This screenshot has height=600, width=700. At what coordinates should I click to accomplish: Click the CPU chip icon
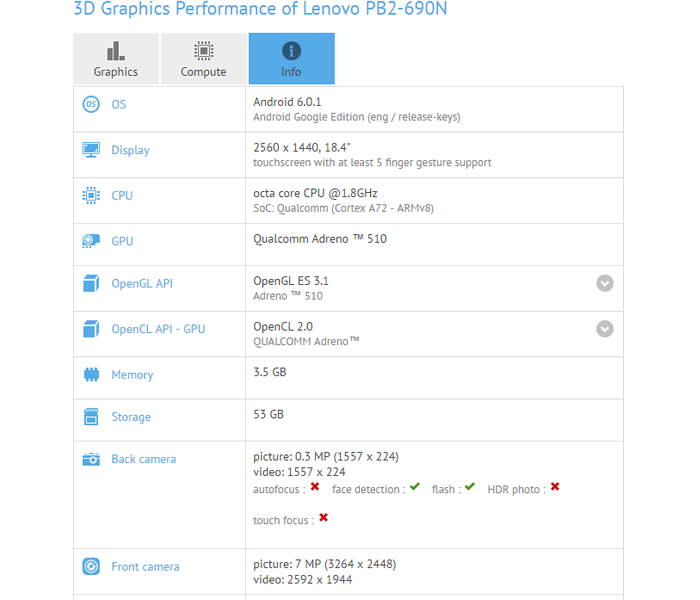pos(91,196)
